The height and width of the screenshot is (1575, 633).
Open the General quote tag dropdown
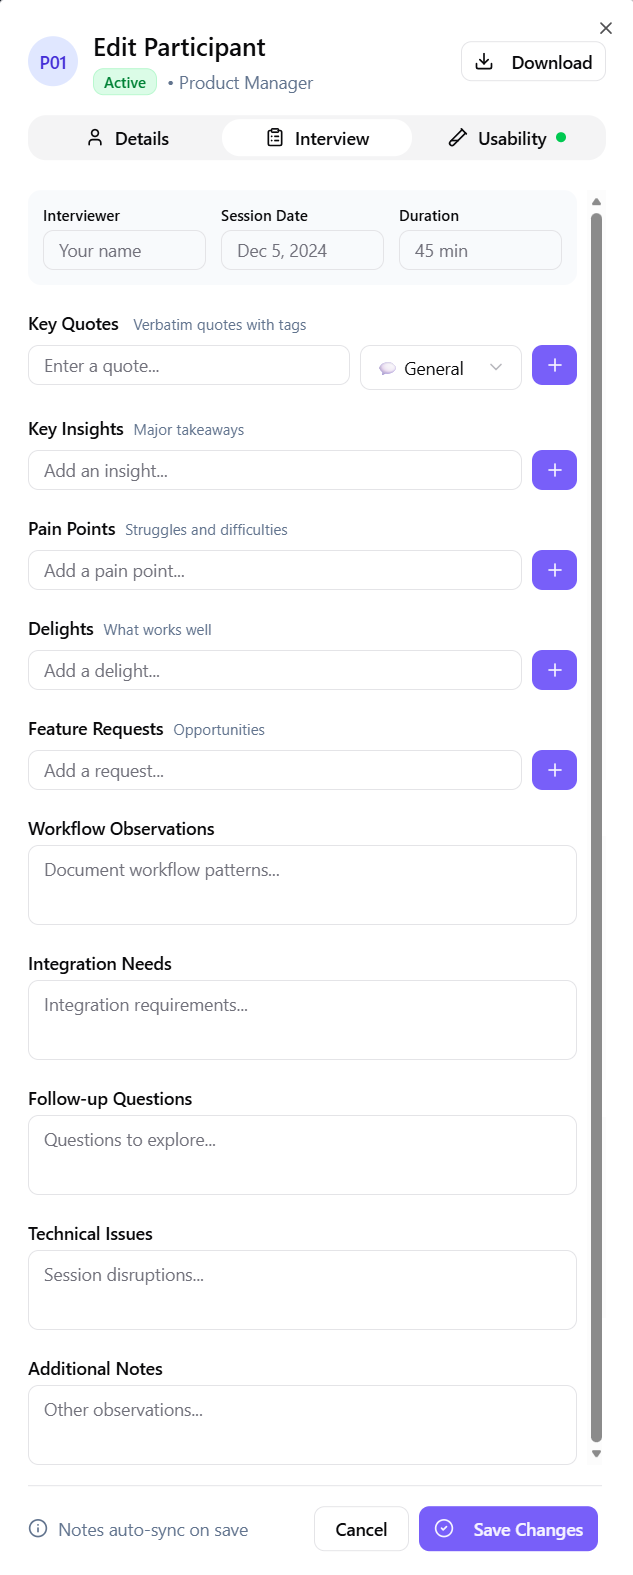click(x=440, y=368)
